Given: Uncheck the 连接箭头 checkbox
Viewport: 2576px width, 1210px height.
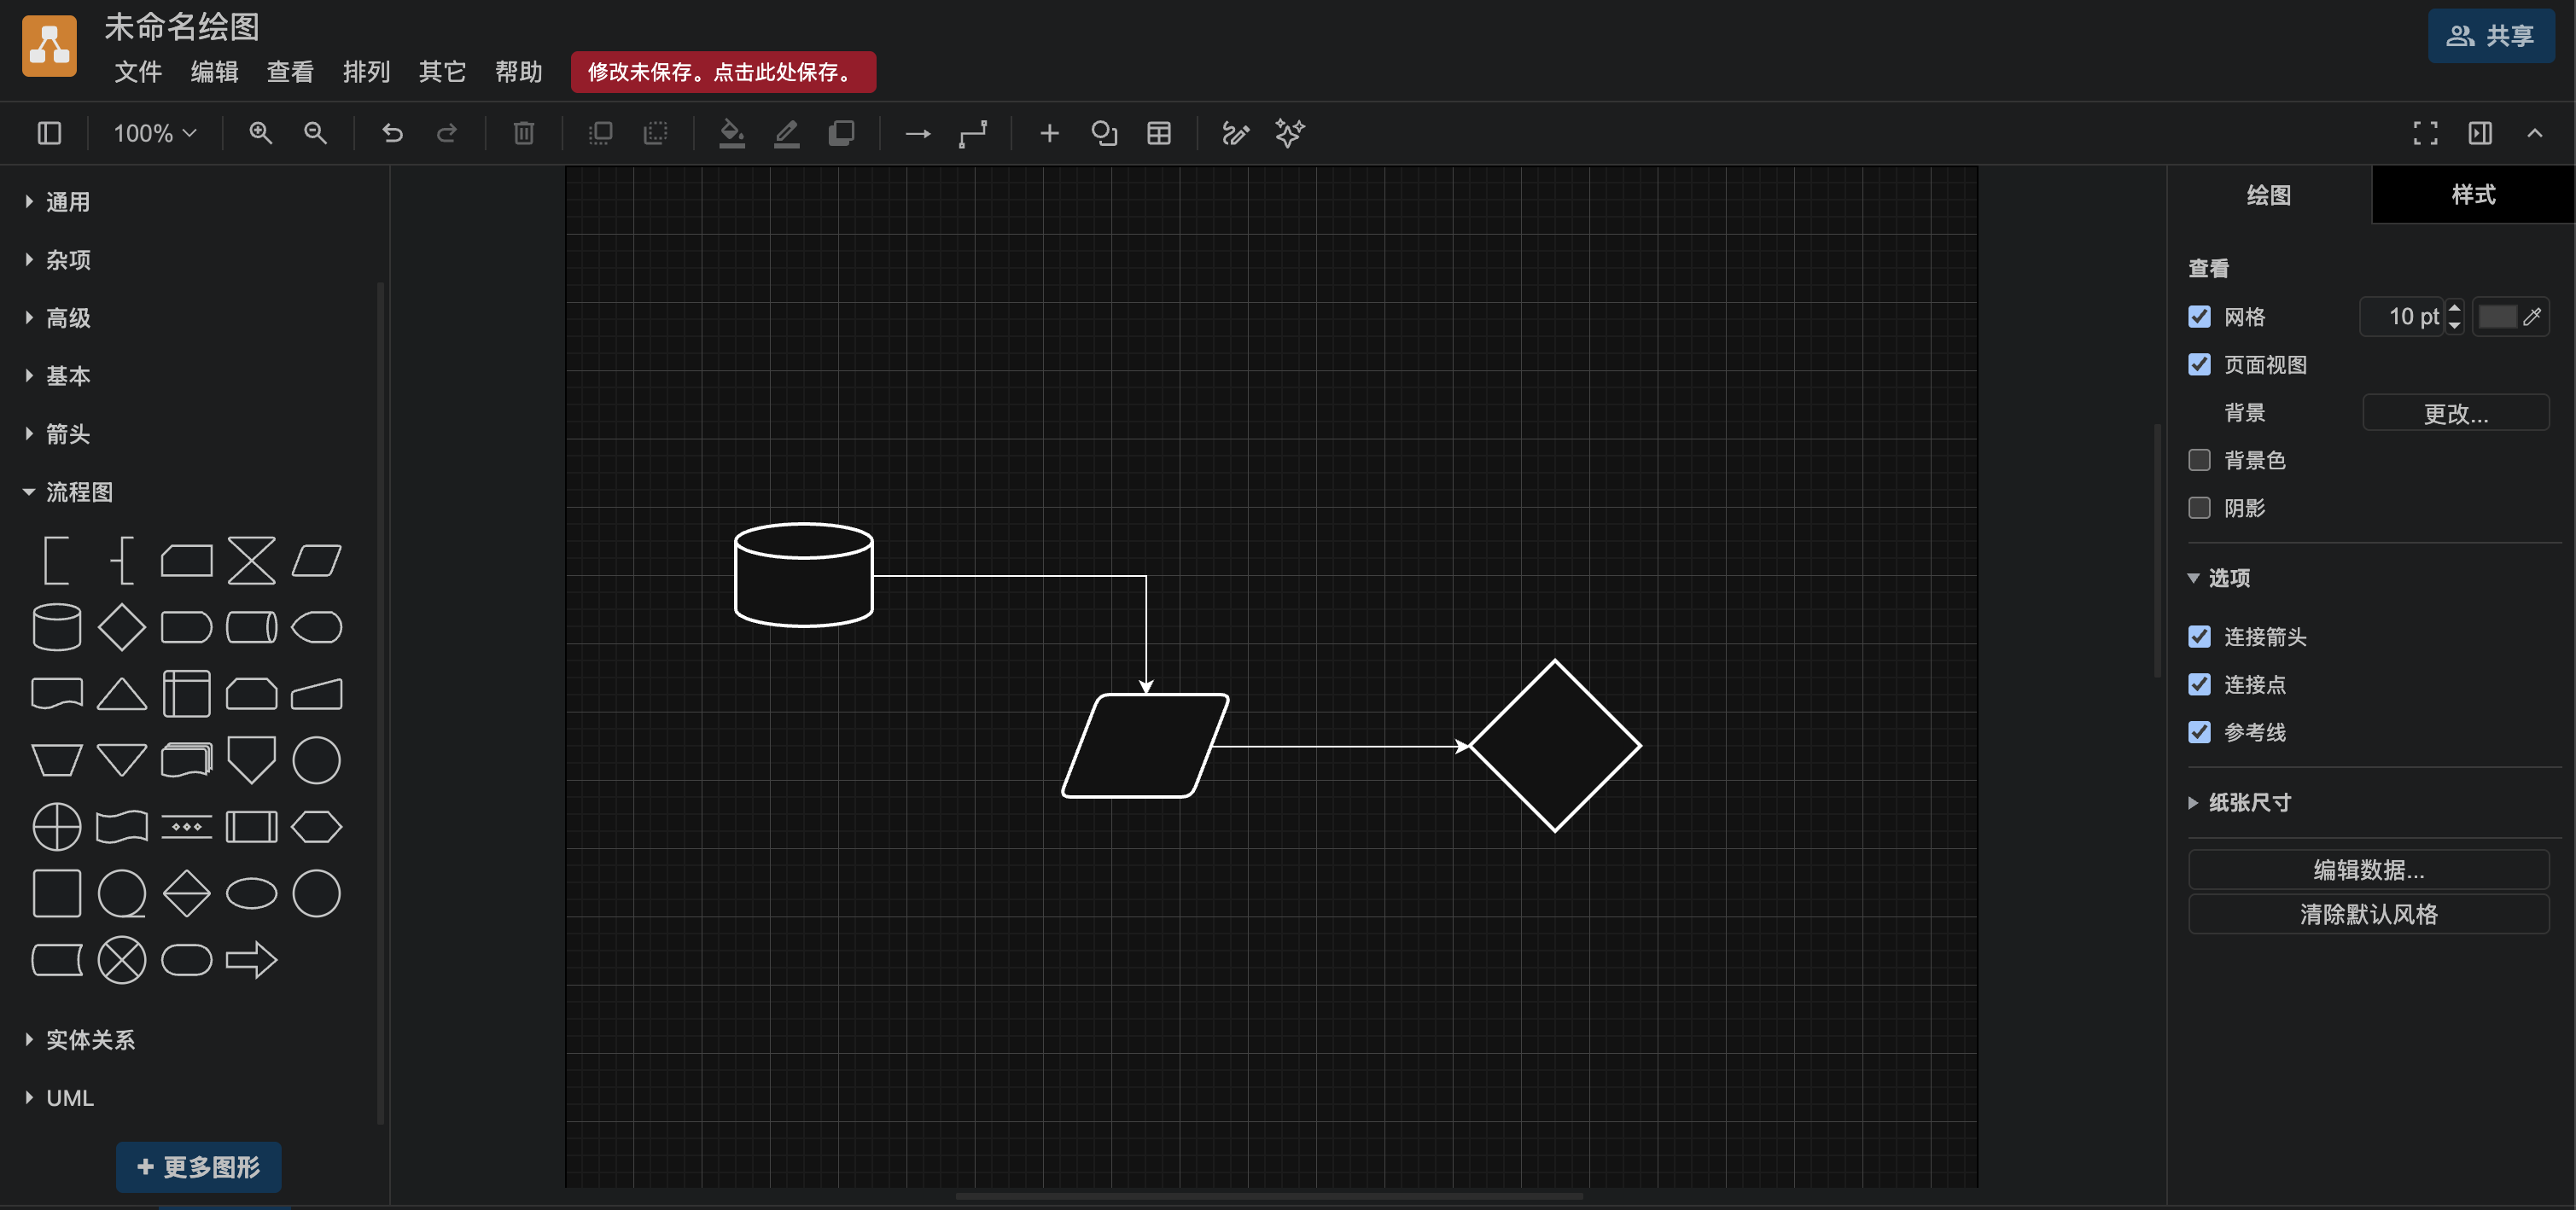Looking at the screenshot, I should pyautogui.click(x=2199, y=637).
